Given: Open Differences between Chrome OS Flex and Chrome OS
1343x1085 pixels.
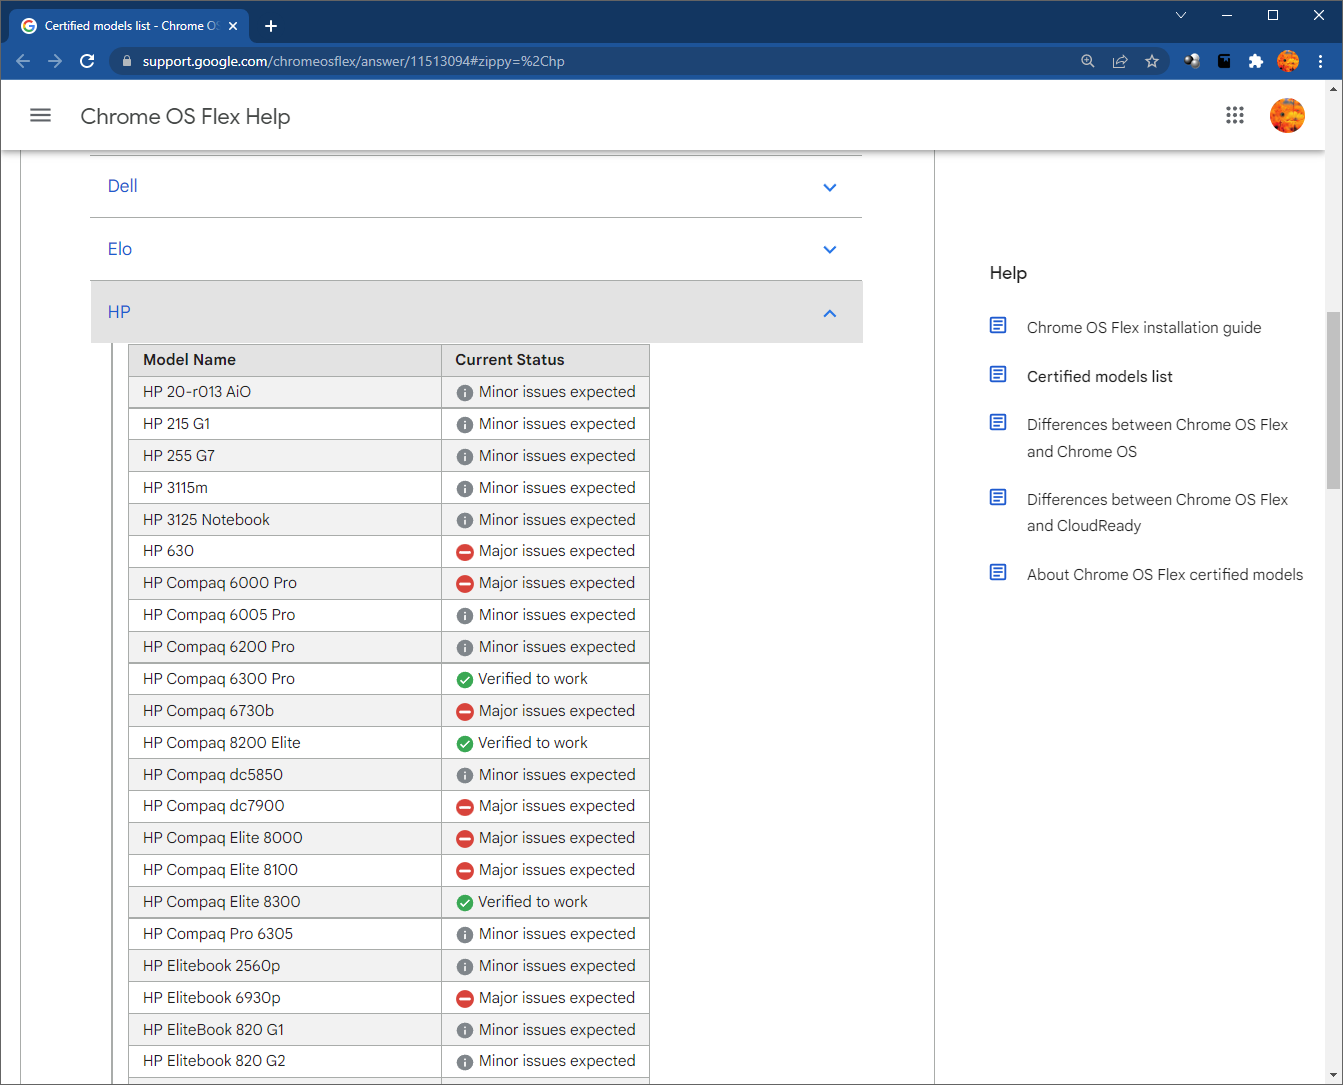Looking at the screenshot, I should tap(1157, 438).
